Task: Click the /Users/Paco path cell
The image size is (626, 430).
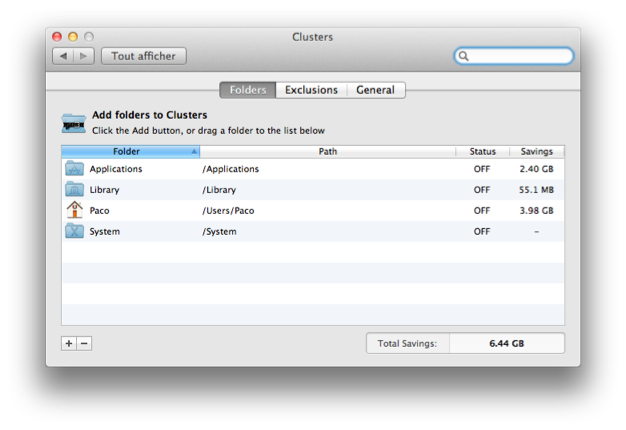Action: [x=228, y=210]
